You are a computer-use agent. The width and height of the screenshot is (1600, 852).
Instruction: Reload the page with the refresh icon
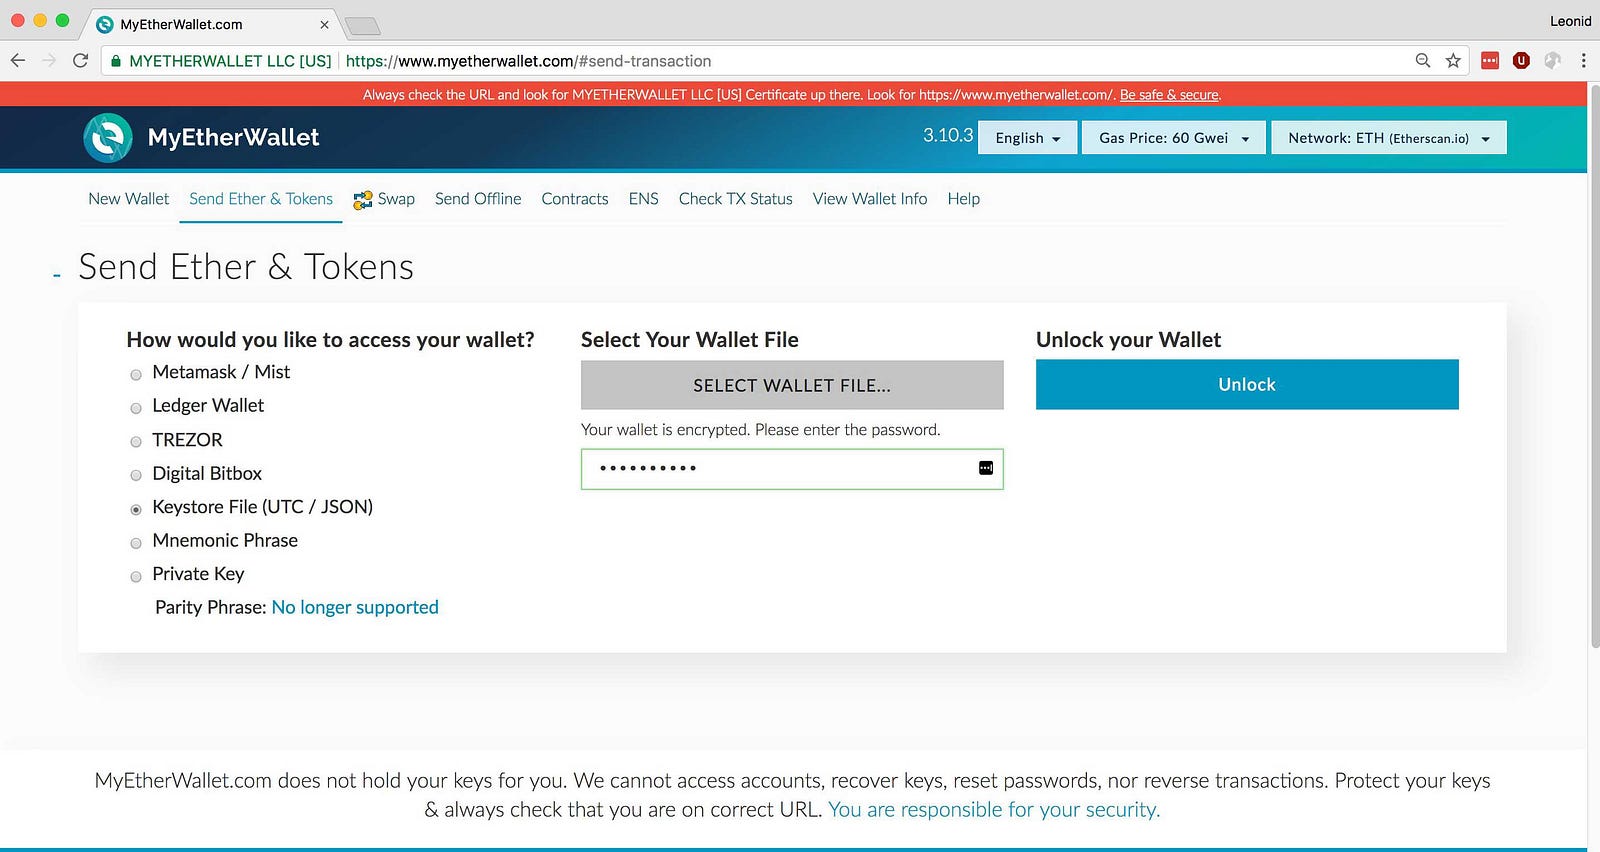[81, 61]
